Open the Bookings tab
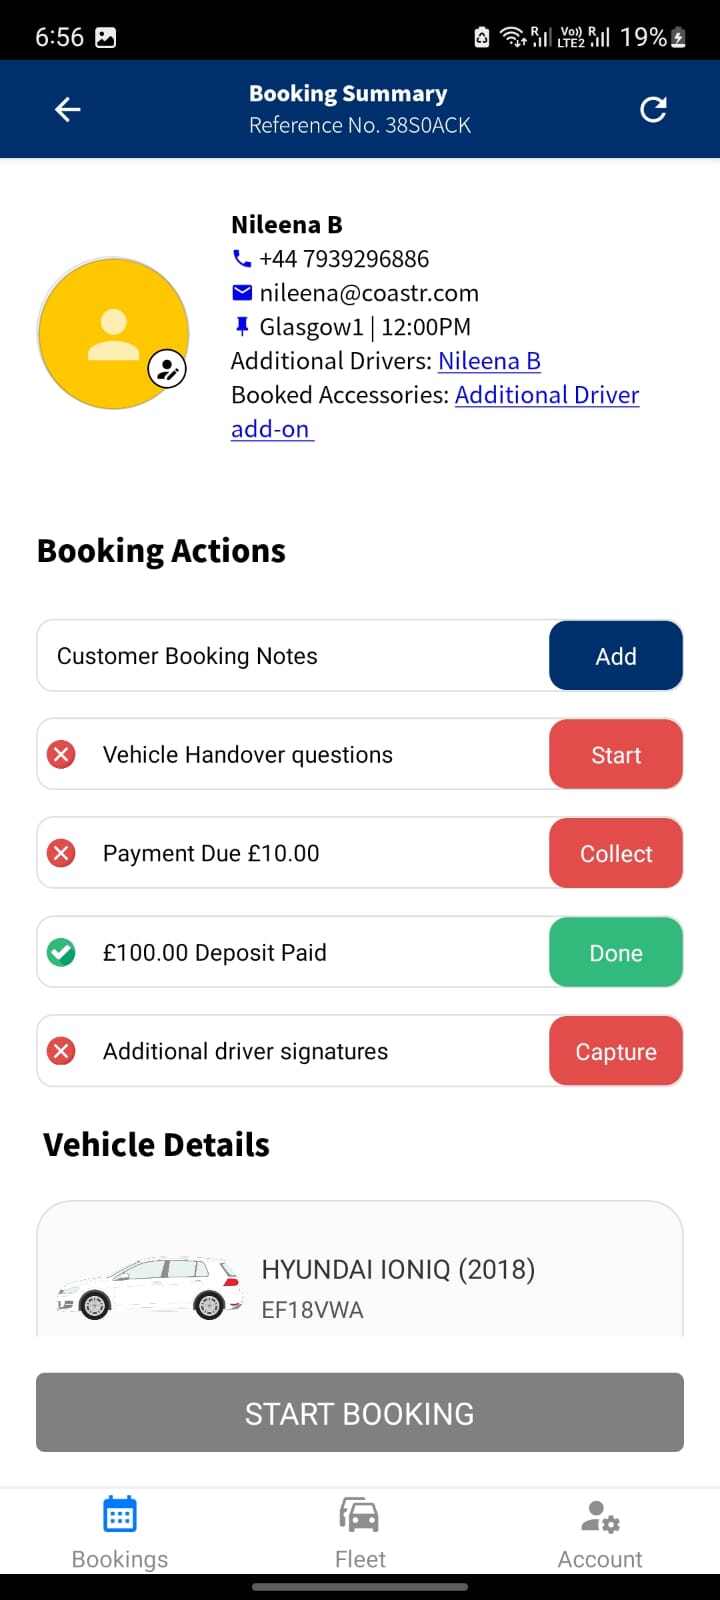Viewport: 720px width, 1600px height. (120, 1532)
